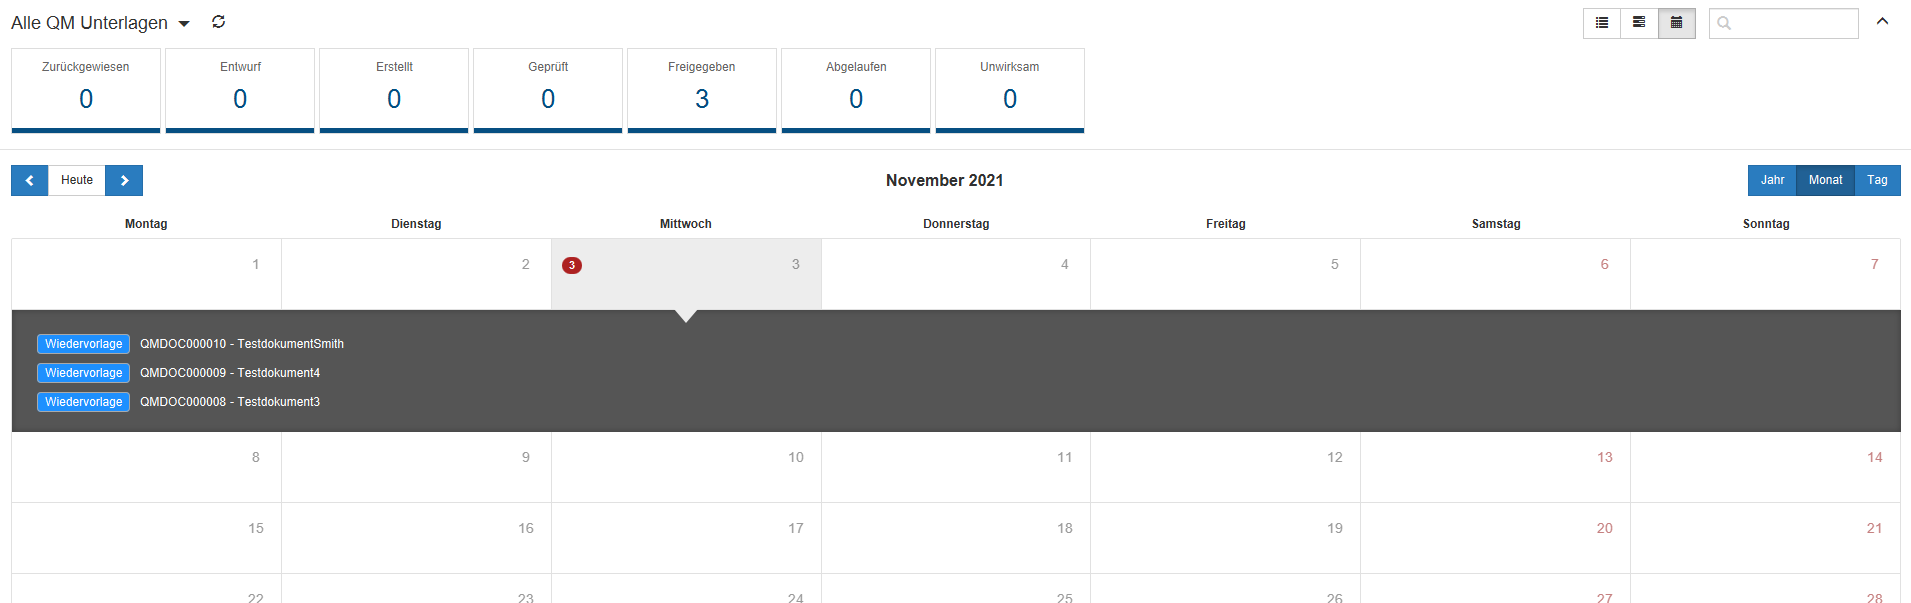Select the Freigegeben status tile
Viewport: 1911px width, 603px height.
(702, 90)
